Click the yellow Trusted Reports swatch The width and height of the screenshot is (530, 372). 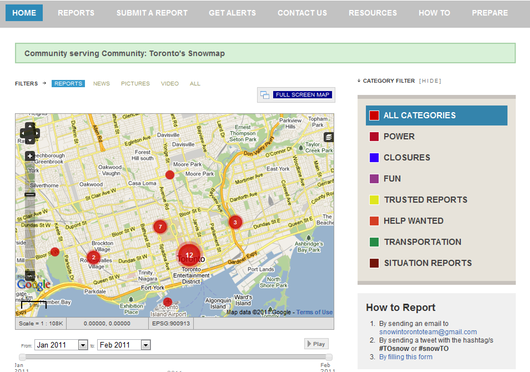click(374, 200)
